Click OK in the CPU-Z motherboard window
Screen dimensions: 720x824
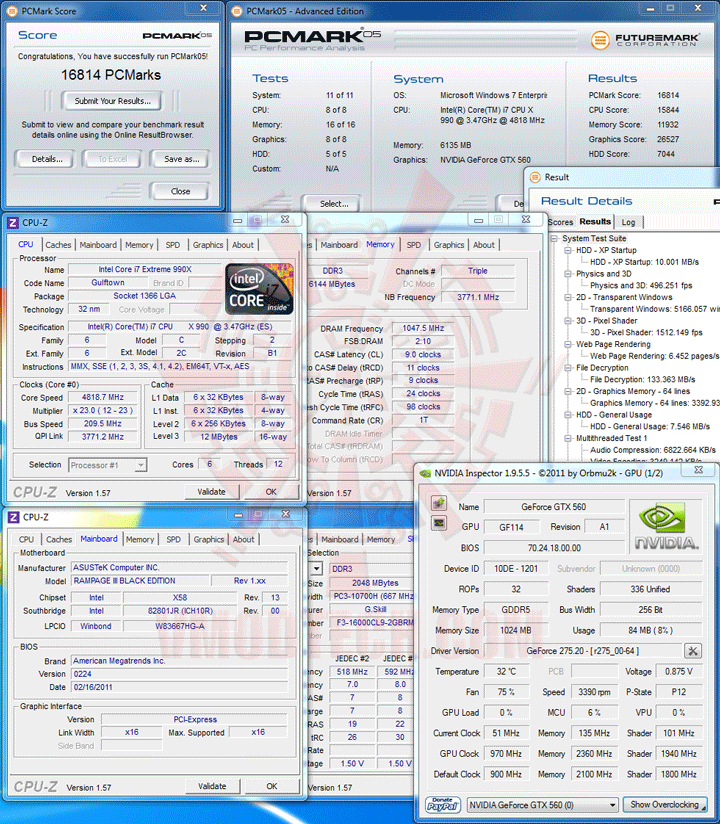pos(272,786)
